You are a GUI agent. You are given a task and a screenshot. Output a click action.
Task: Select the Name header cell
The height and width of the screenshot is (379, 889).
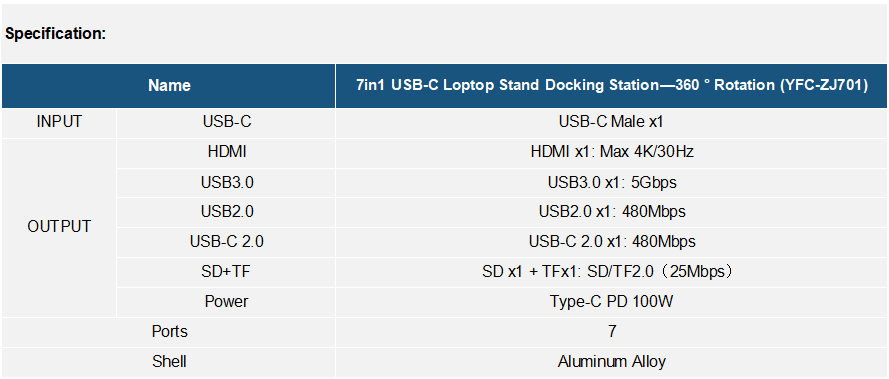(169, 86)
